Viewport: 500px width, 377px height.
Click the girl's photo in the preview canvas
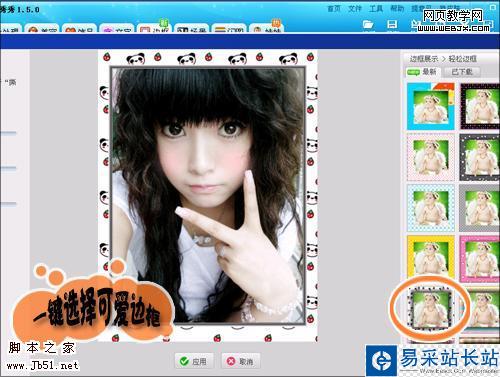(x=208, y=195)
